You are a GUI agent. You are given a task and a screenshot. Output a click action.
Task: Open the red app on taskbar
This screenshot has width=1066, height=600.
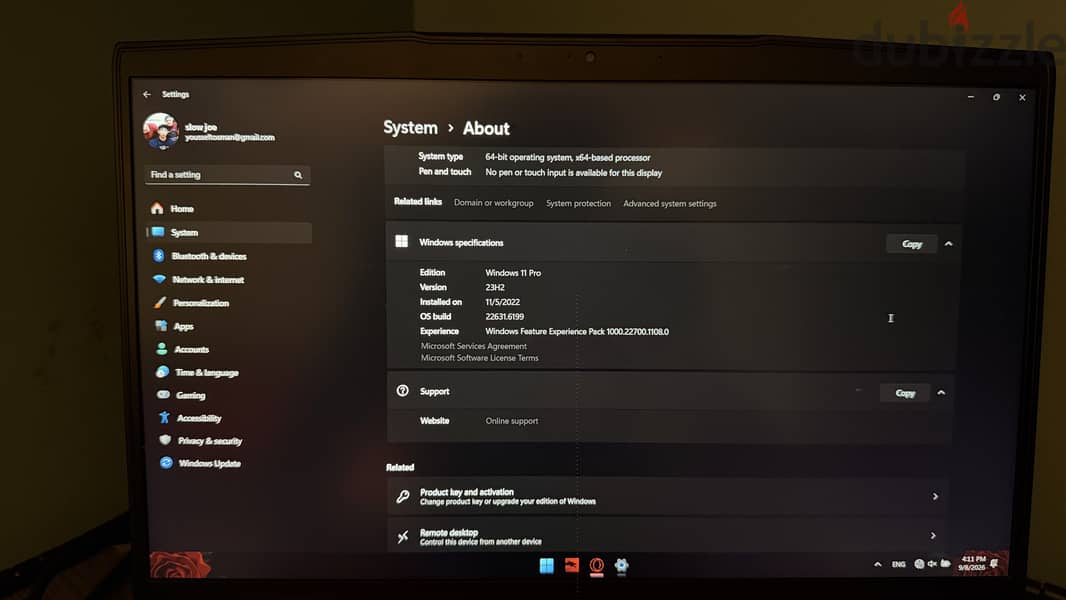[x=572, y=565]
